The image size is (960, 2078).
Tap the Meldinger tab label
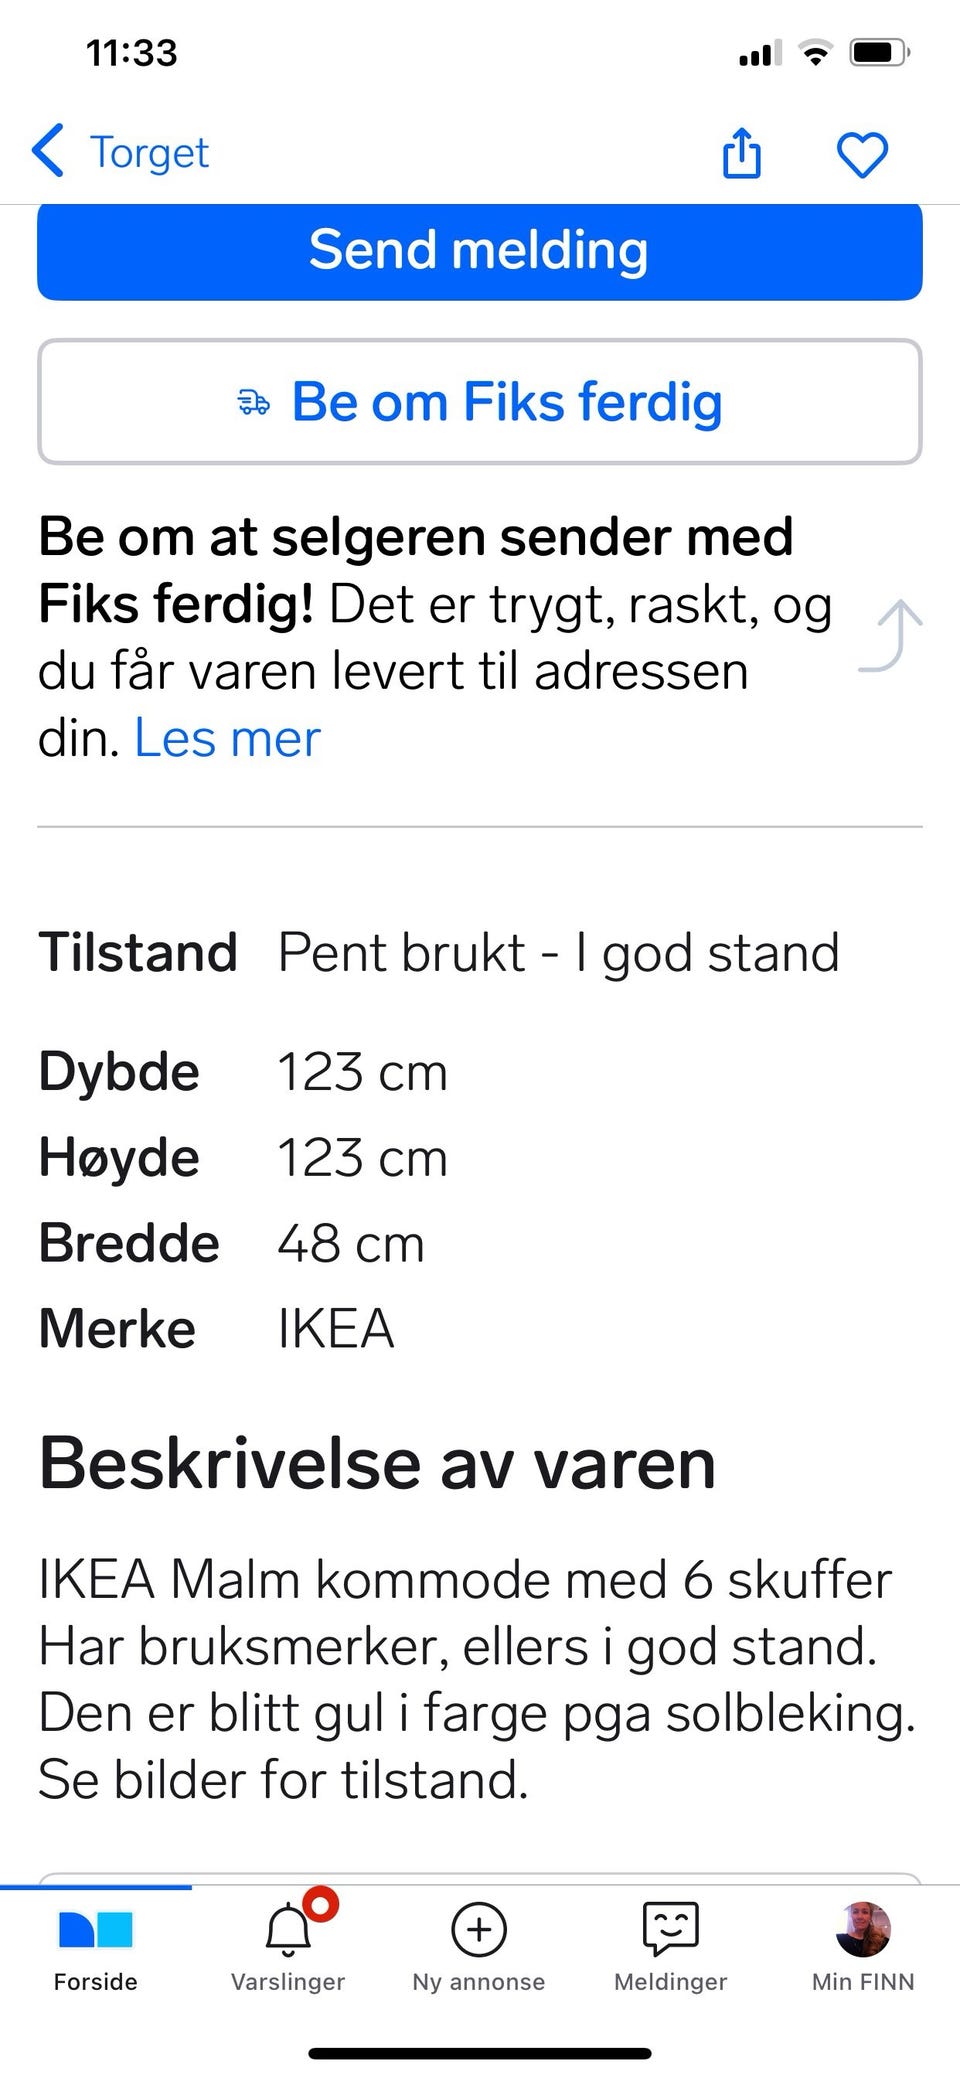tap(670, 1982)
